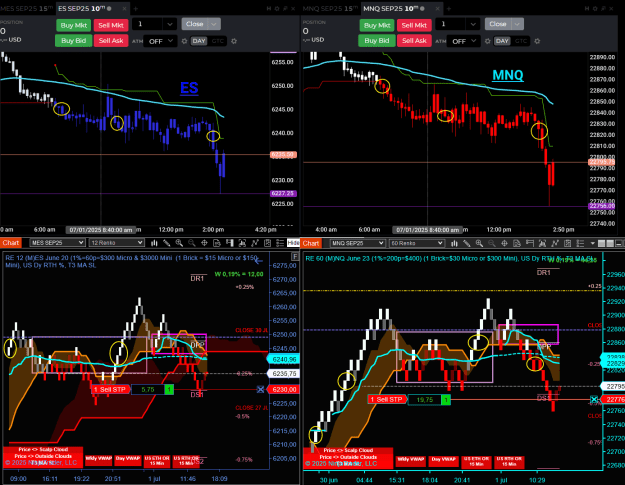The image size is (625, 485).
Task: Toggle the Wkly VWAP indicator button on MNQ chart
Action: pyautogui.click(x=411, y=462)
